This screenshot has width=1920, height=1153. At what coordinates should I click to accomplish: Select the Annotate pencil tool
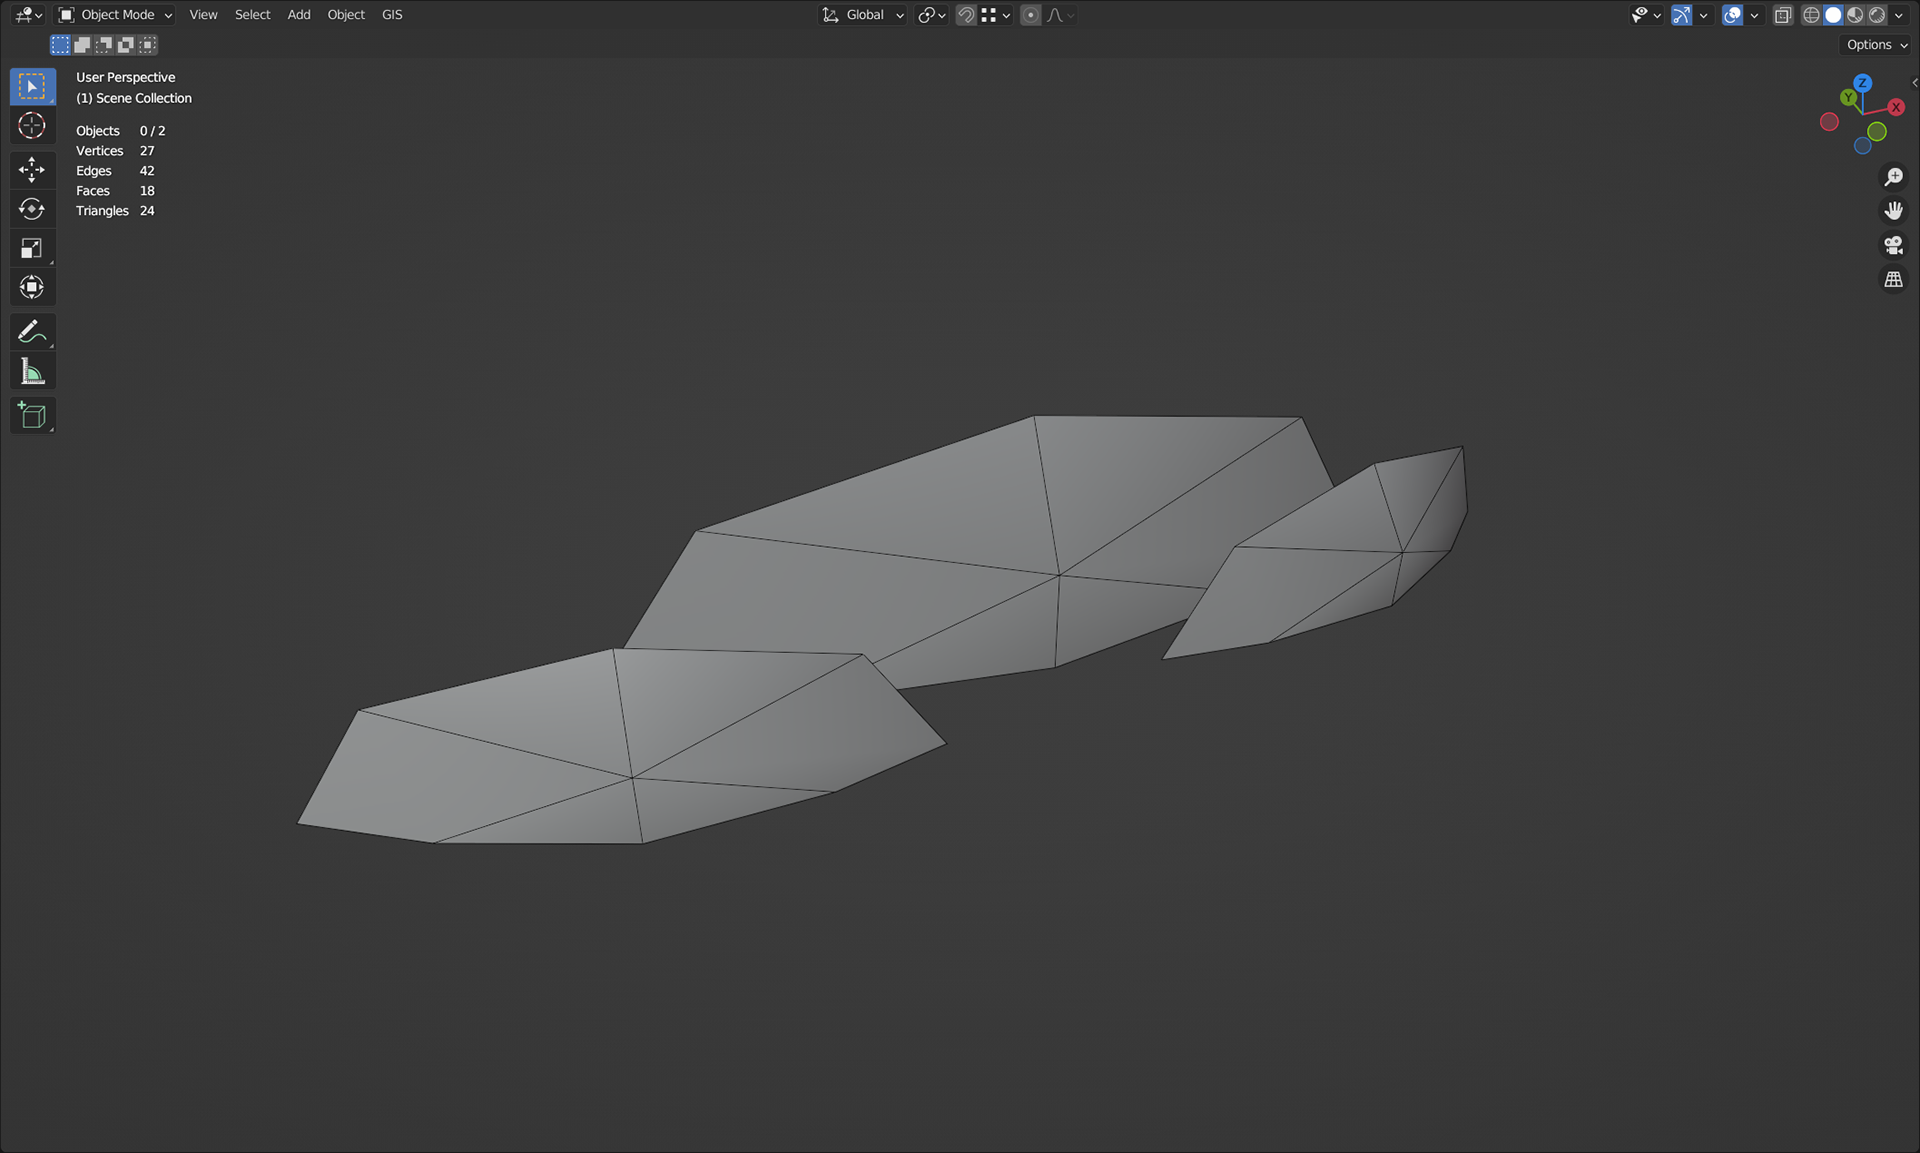(32, 331)
